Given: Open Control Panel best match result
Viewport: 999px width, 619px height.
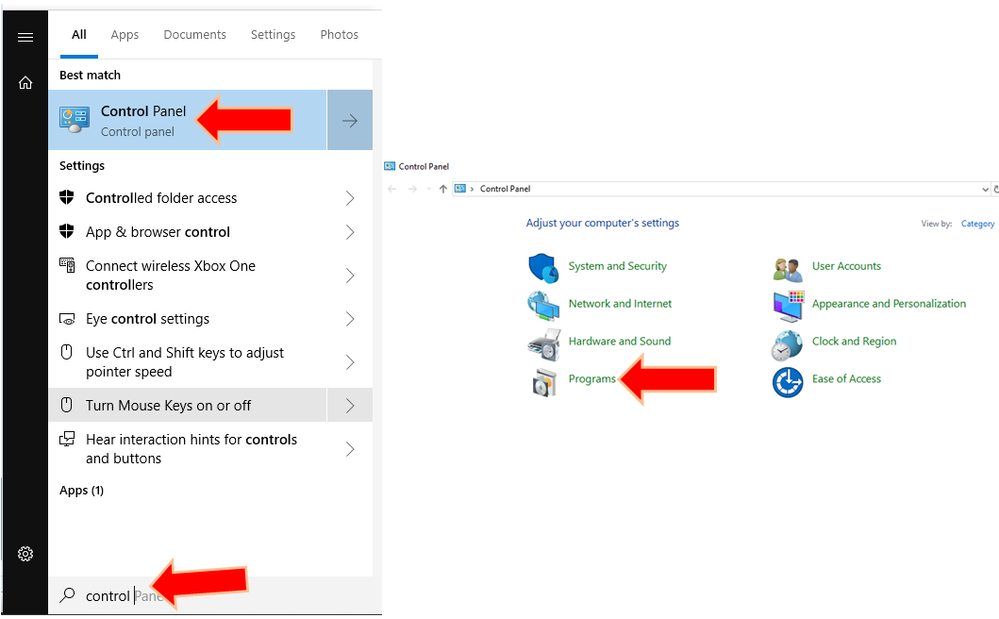Looking at the screenshot, I should (x=187, y=120).
